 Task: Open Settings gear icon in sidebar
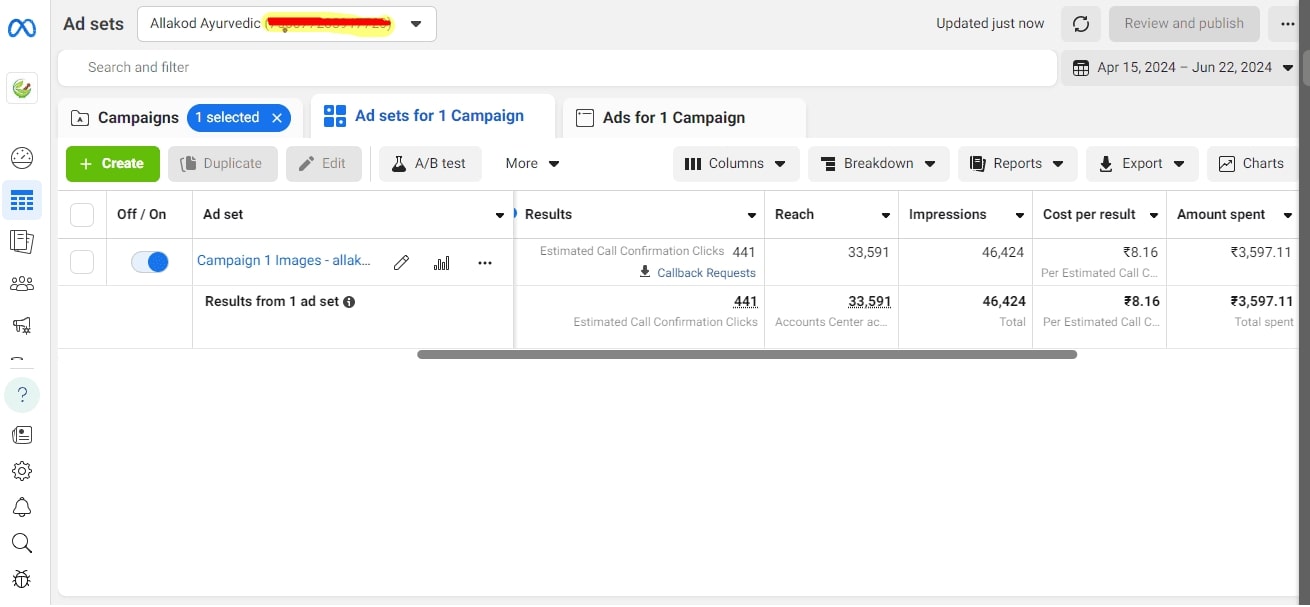[22, 471]
